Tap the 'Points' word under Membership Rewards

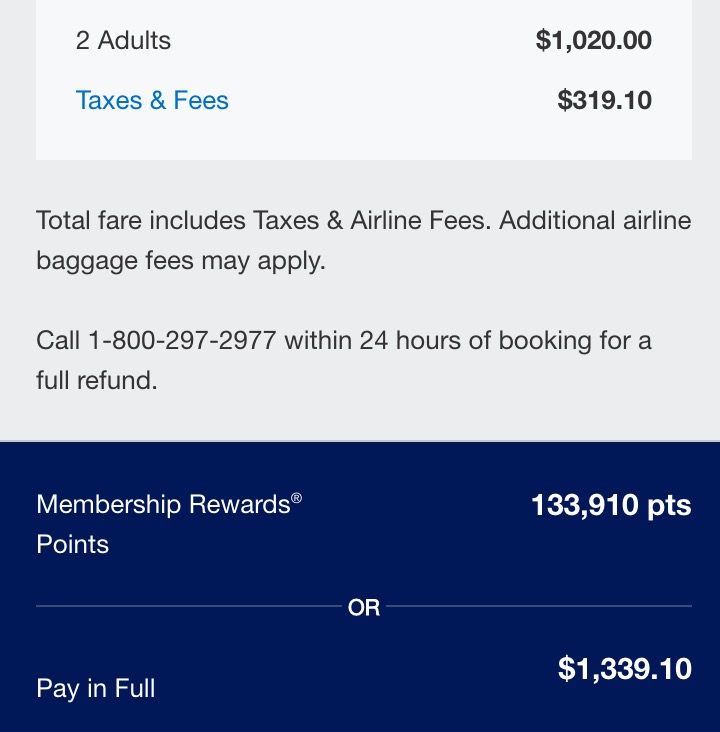tap(73, 545)
